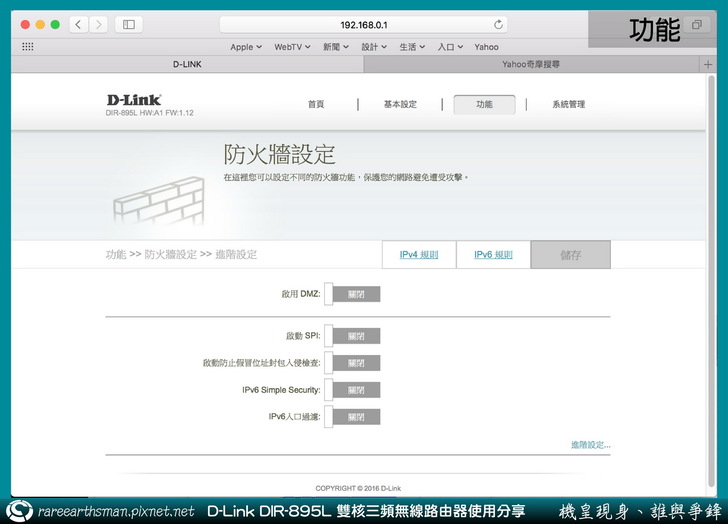This screenshot has width=728, height=524.
Task: Enable IPv6 Simple Security switch
Action: pyautogui.click(x=351, y=390)
